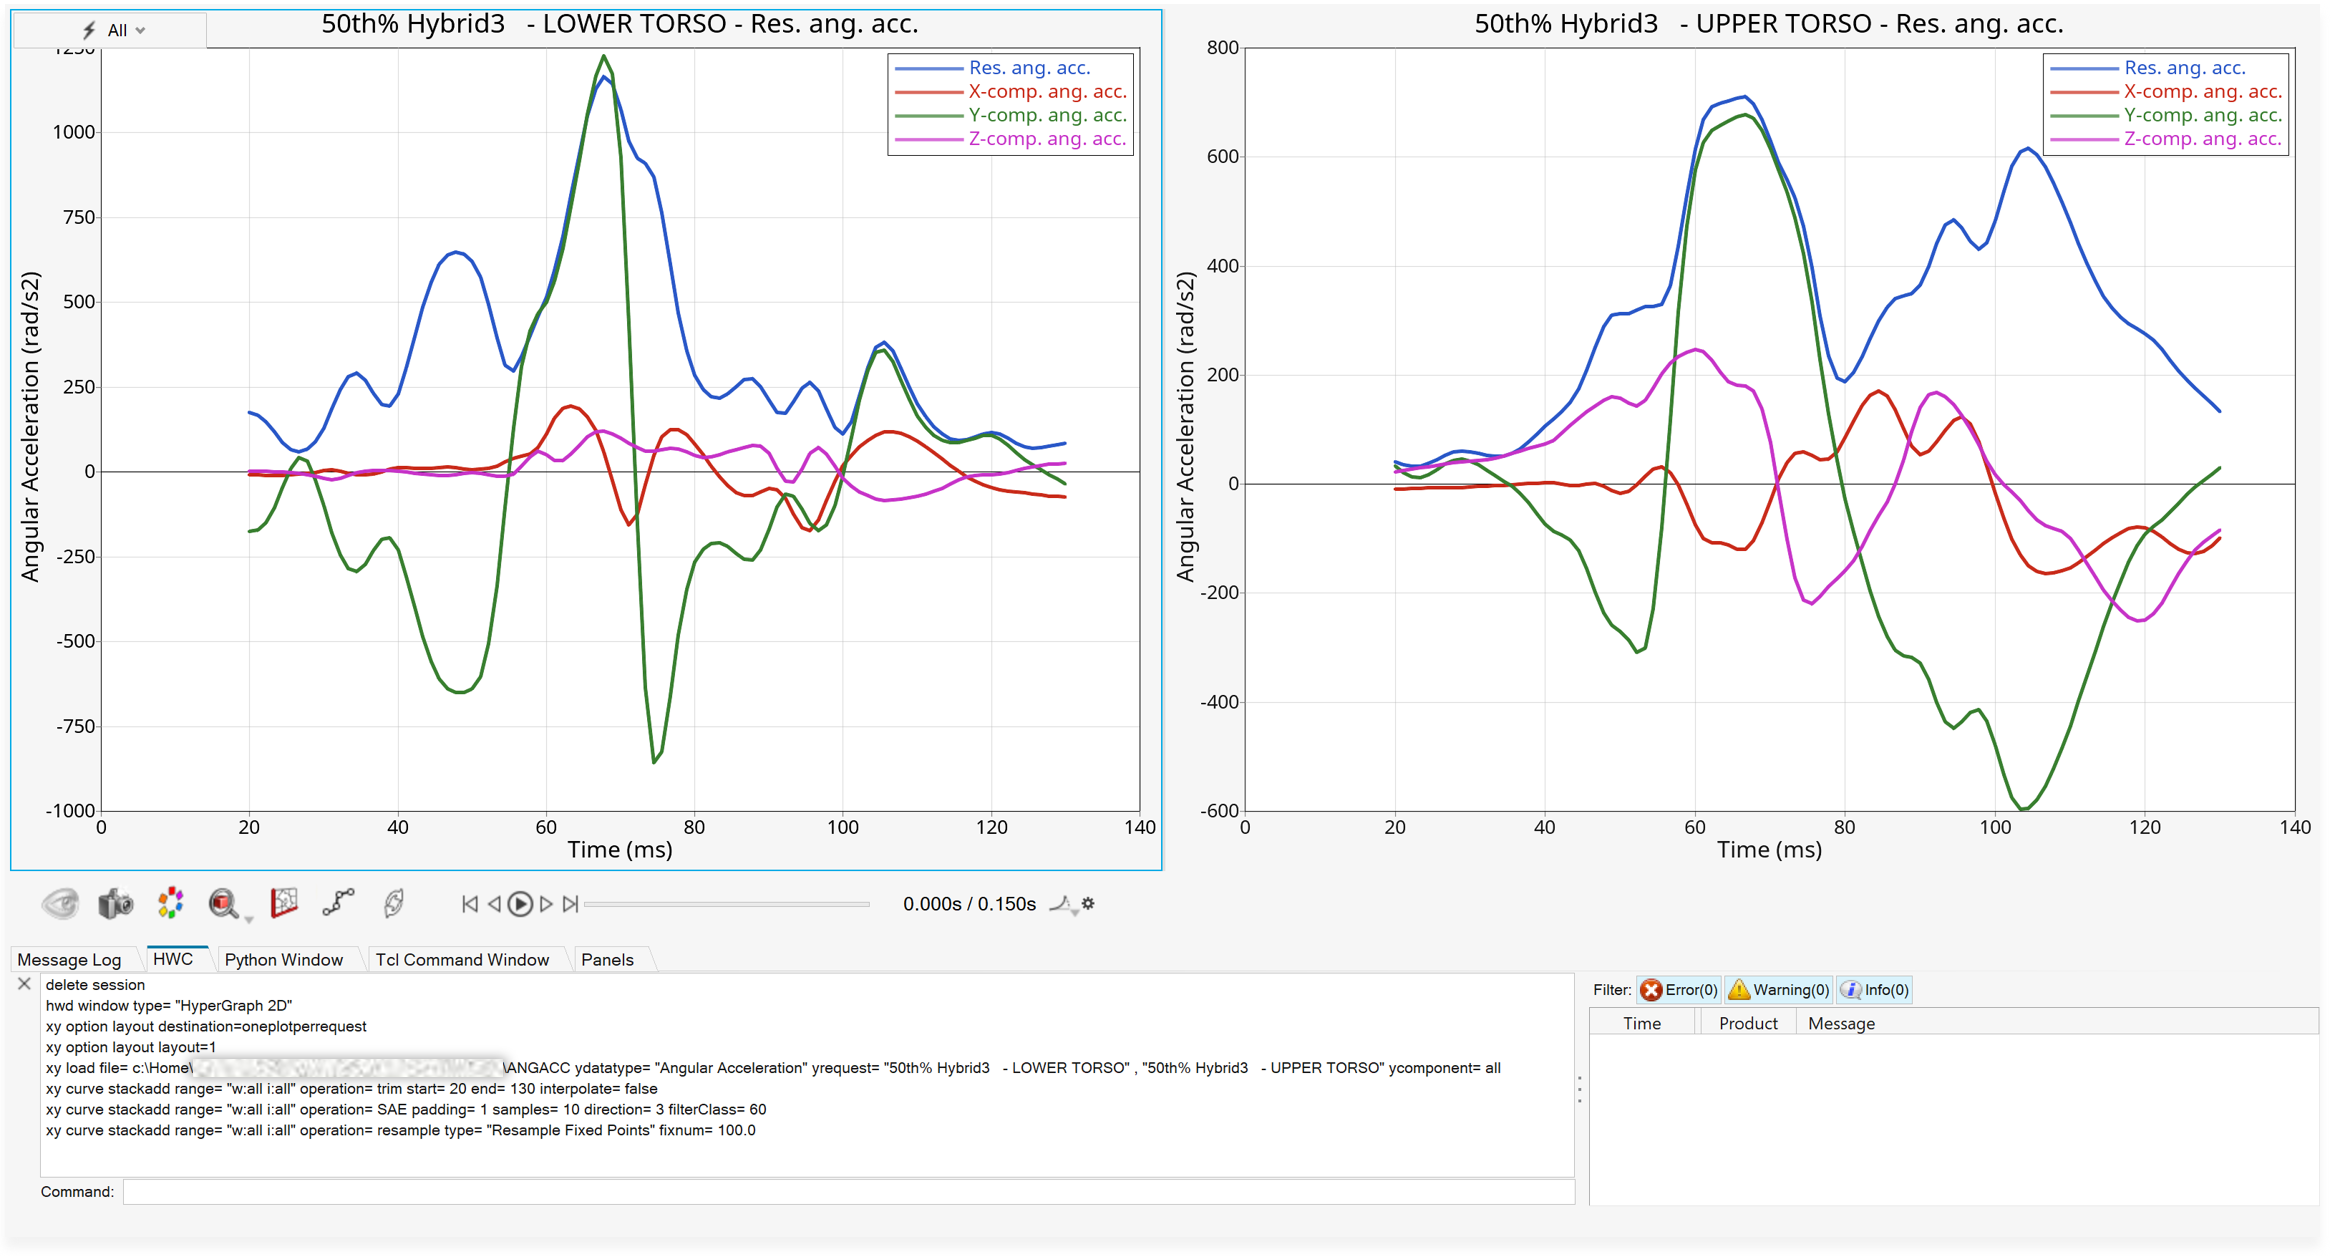The width and height of the screenshot is (2331, 1256).
Task: Toggle the Warning(0) message filter
Action: (x=1779, y=990)
